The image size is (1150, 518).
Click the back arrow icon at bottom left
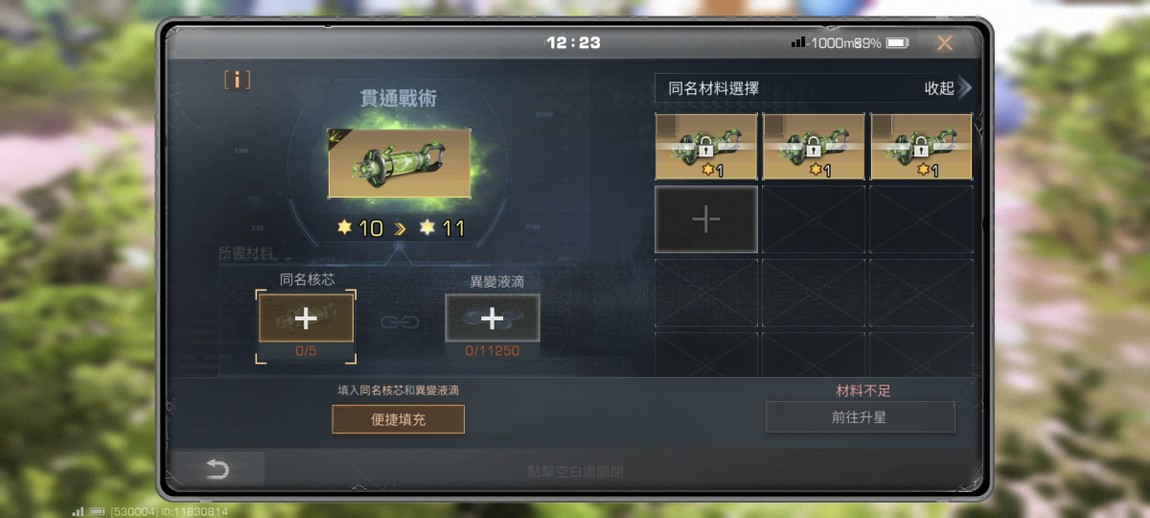[x=217, y=469]
